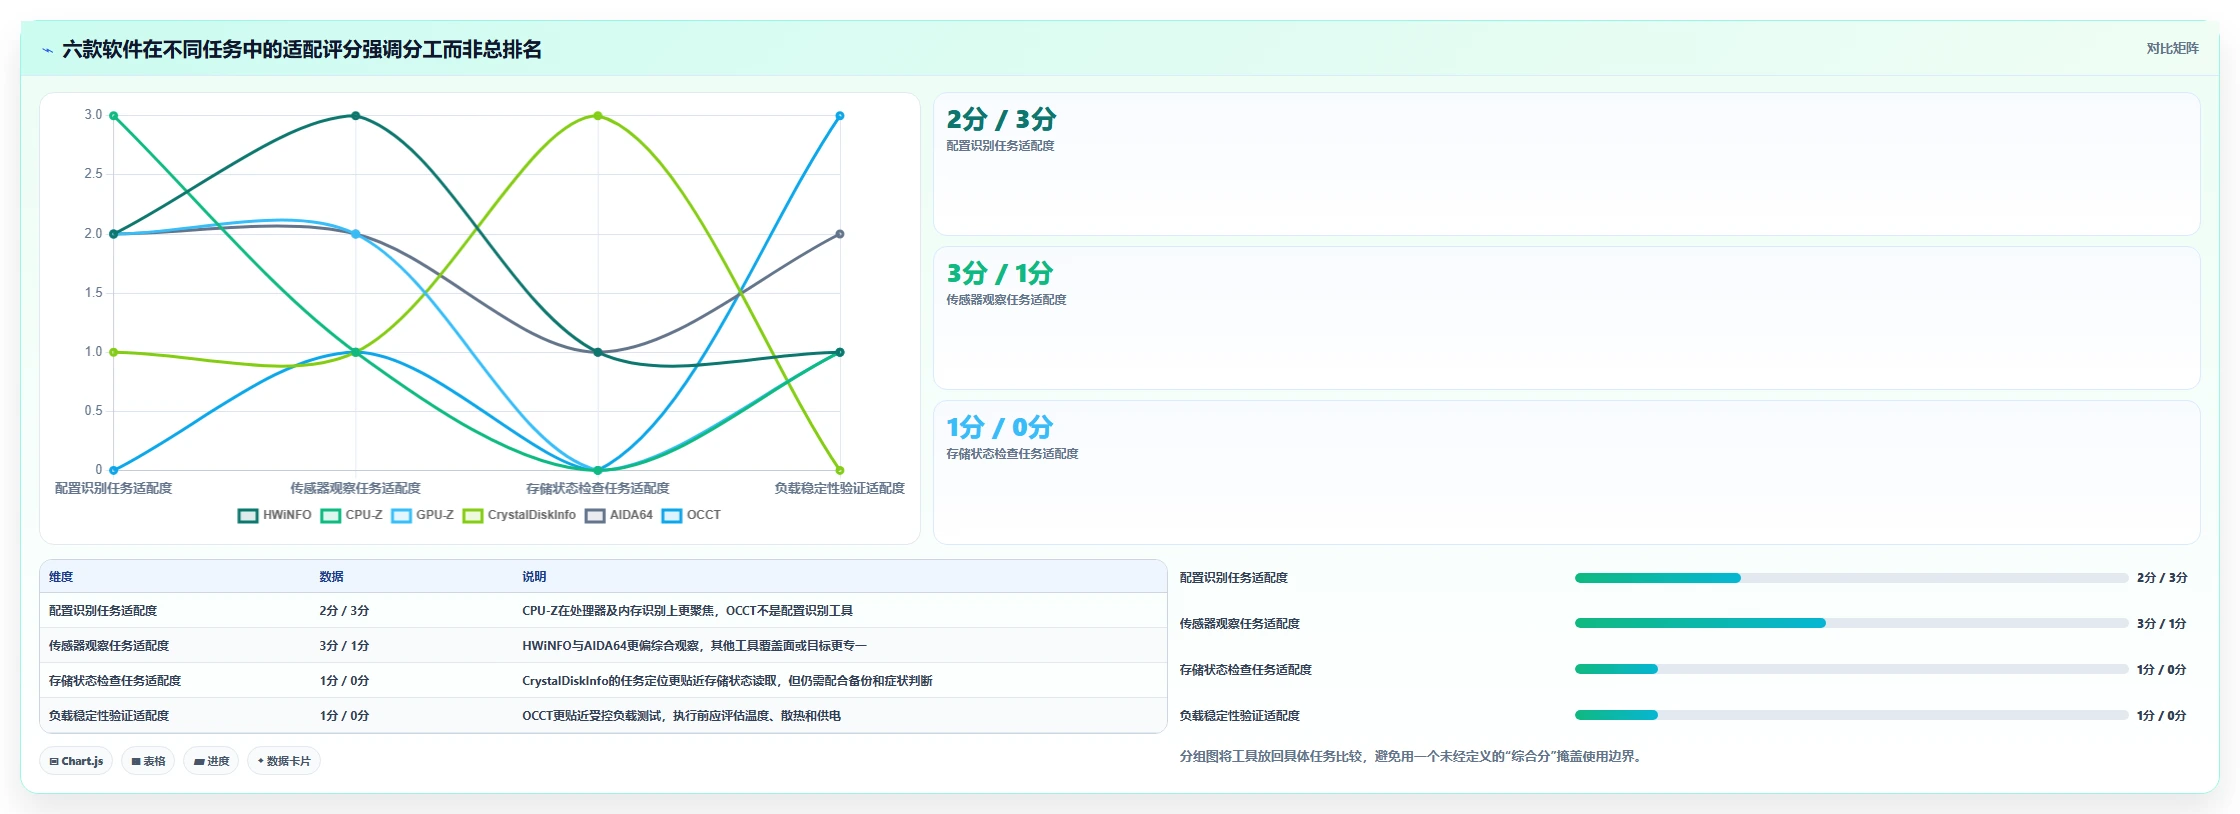Click the small icon beside the title

click(47, 50)
